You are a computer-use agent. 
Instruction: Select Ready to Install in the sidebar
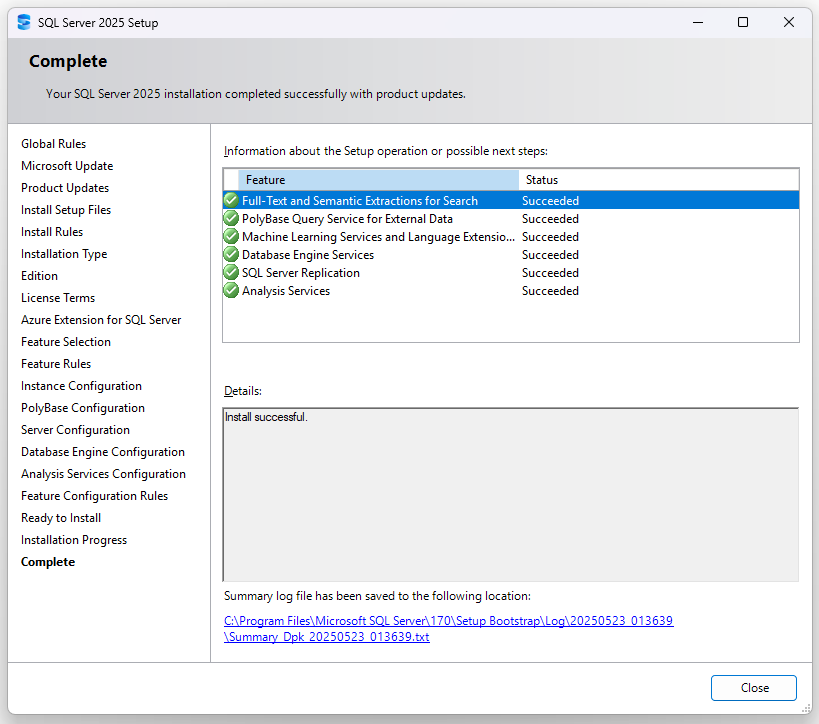coord(60,517)
